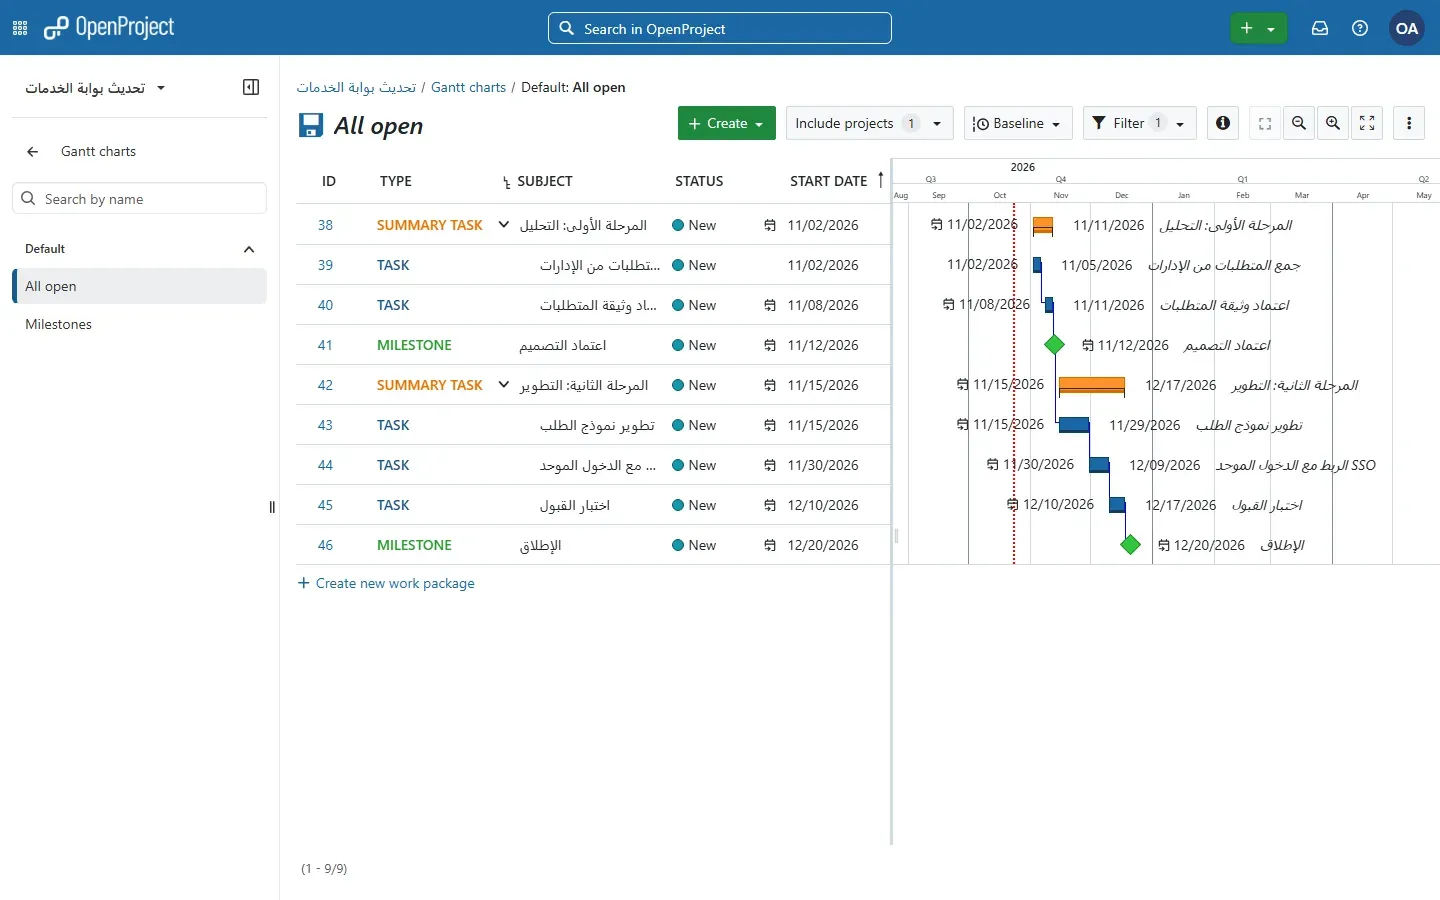This screenshot has width=1440, height=900.
Task: Collapse the sidebar with the panel icon
Action: (x=251, y=87)
